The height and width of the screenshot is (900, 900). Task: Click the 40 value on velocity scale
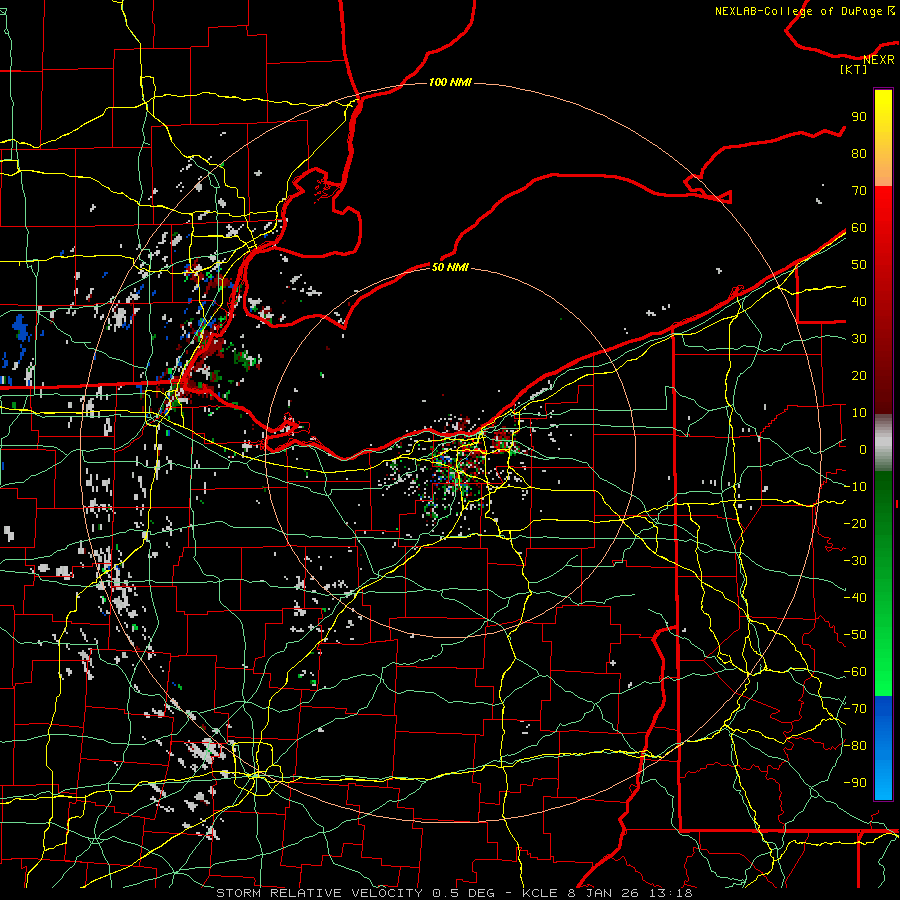(859, 301)
